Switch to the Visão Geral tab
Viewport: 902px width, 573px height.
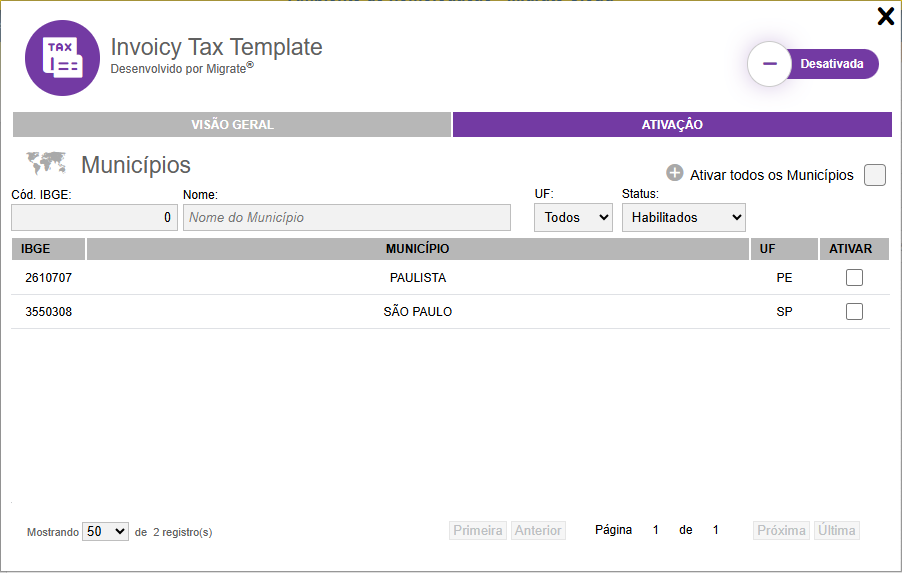tap(232, 125)
